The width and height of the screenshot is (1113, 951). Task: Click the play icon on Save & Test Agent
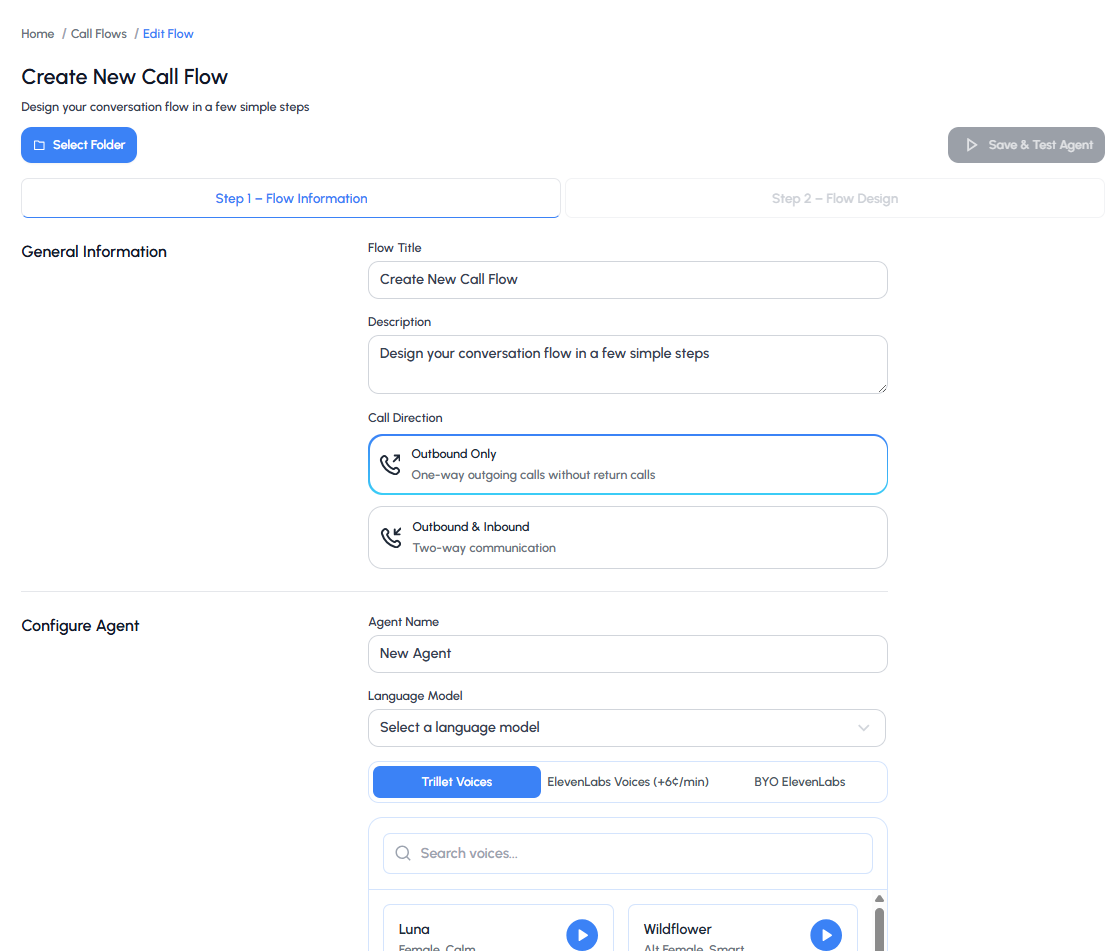(x=971, y=145)
